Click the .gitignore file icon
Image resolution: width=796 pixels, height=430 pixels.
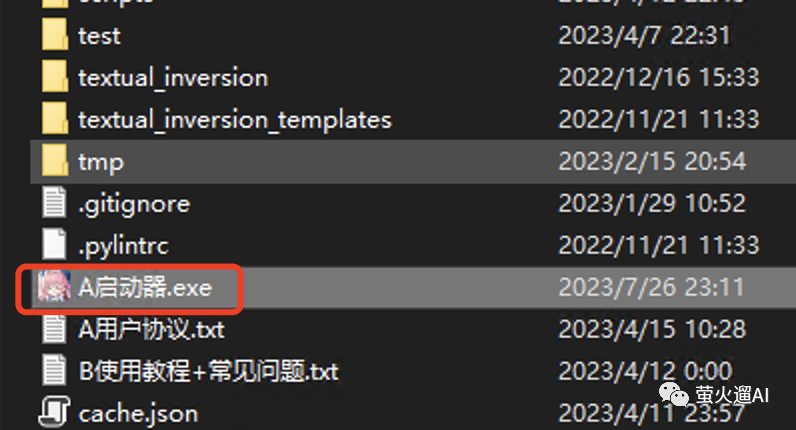point(54,203)
